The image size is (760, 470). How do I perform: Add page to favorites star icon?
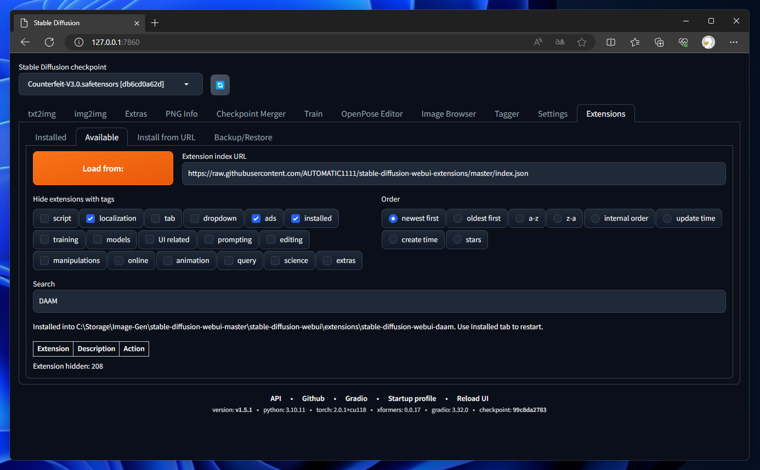point(582,42)
